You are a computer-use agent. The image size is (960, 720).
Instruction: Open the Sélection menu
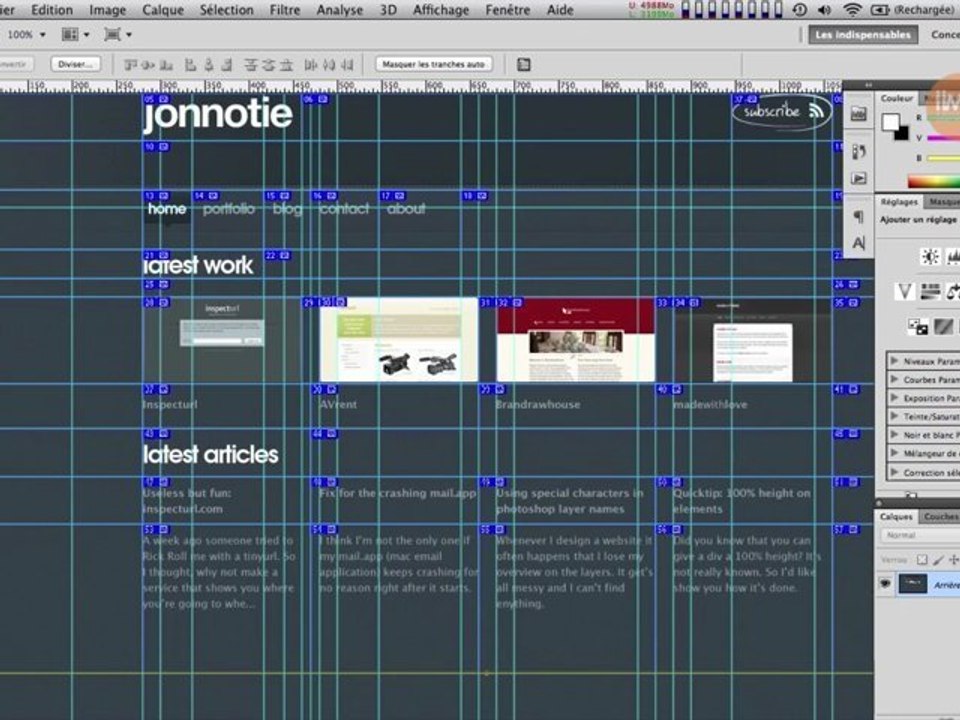227,10
